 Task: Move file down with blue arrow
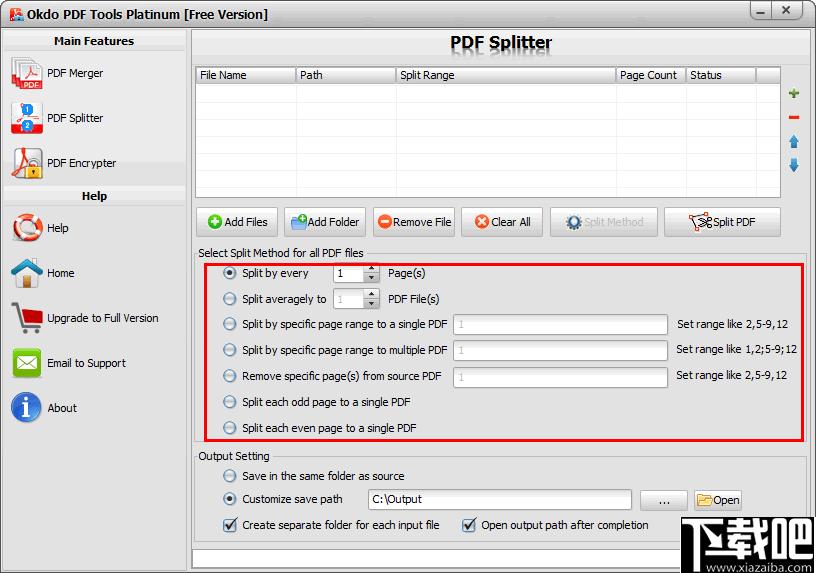click(x=794, y=166)
